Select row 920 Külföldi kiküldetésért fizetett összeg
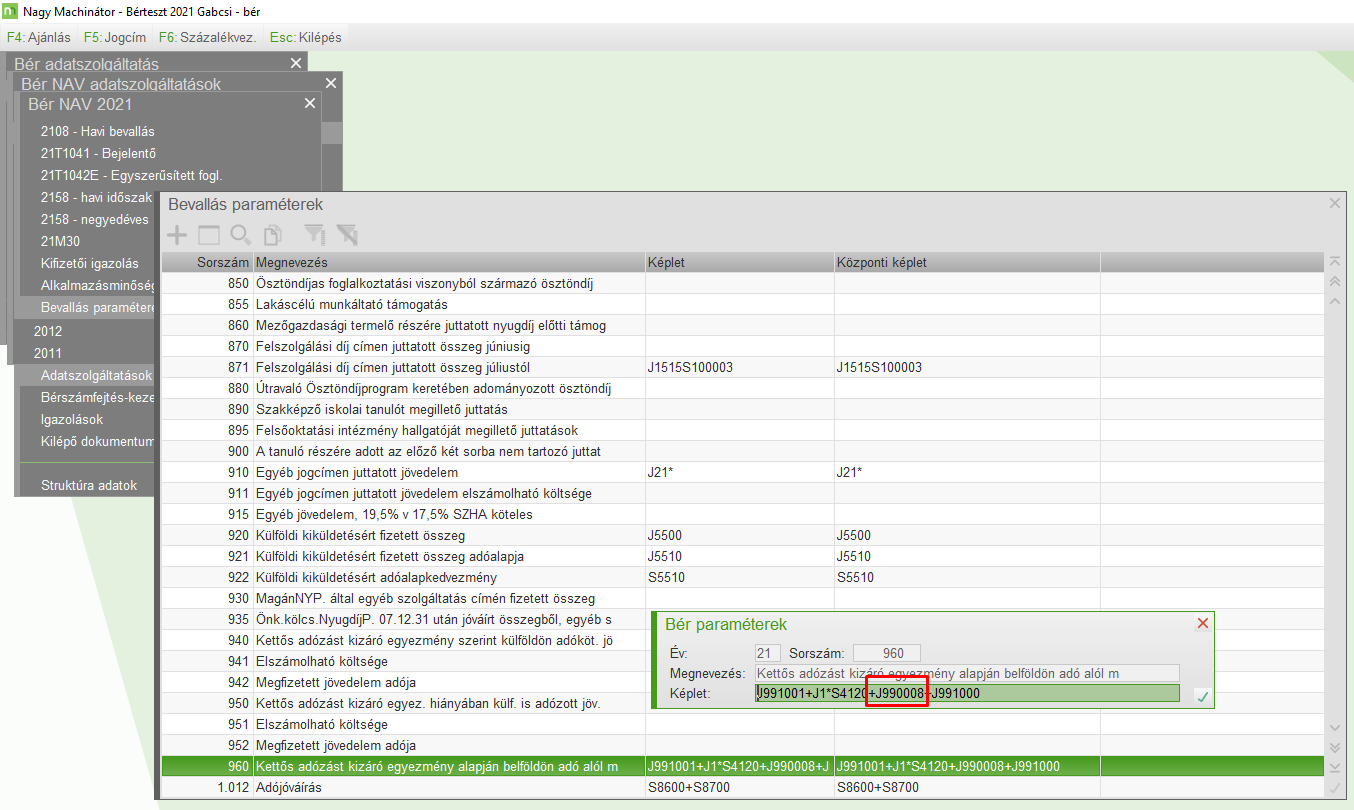Viewport: 1354px width, 810px height. (741, 535)
